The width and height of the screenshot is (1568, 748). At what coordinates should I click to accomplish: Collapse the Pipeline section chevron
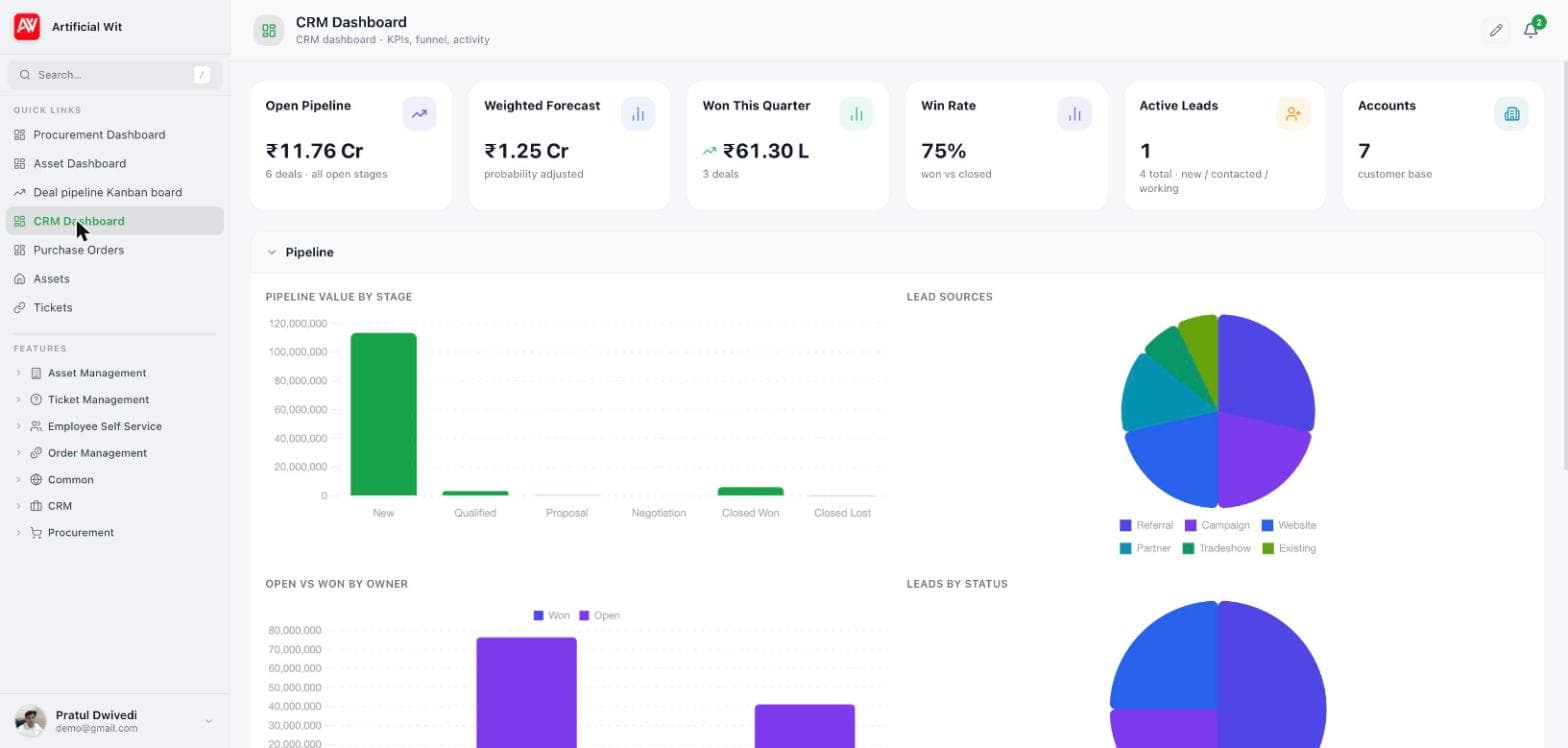[x=271, y=253]
